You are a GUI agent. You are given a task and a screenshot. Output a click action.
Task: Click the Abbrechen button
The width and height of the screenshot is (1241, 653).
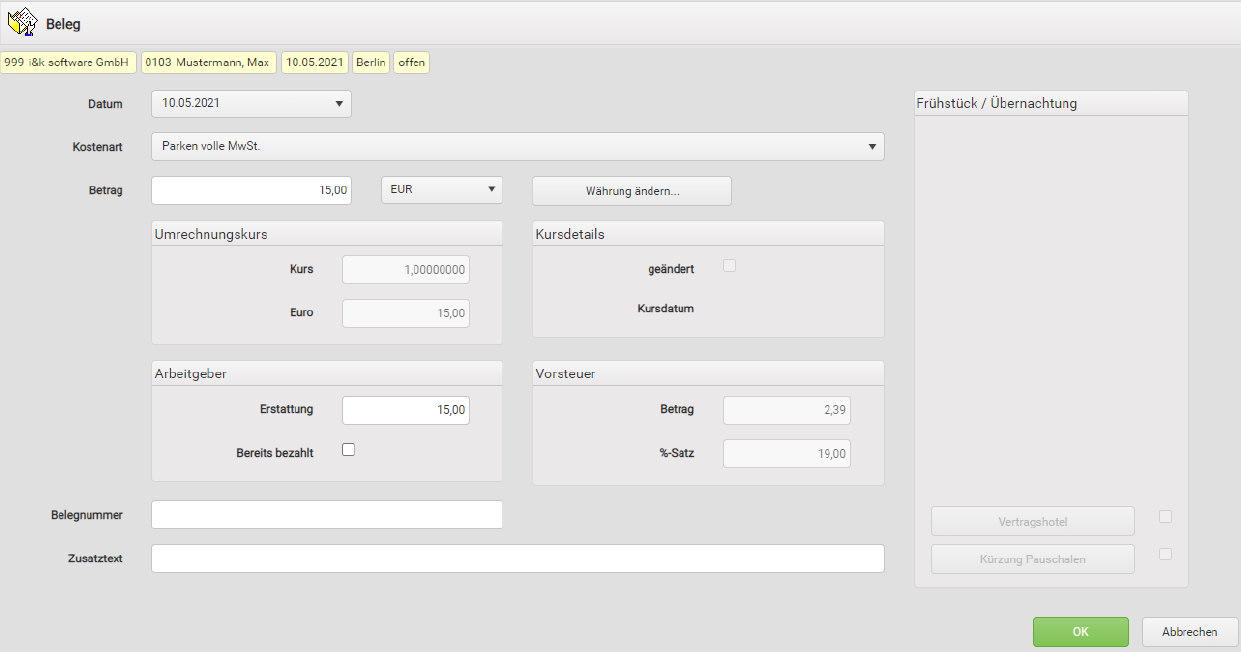[x=1189, y=632]
